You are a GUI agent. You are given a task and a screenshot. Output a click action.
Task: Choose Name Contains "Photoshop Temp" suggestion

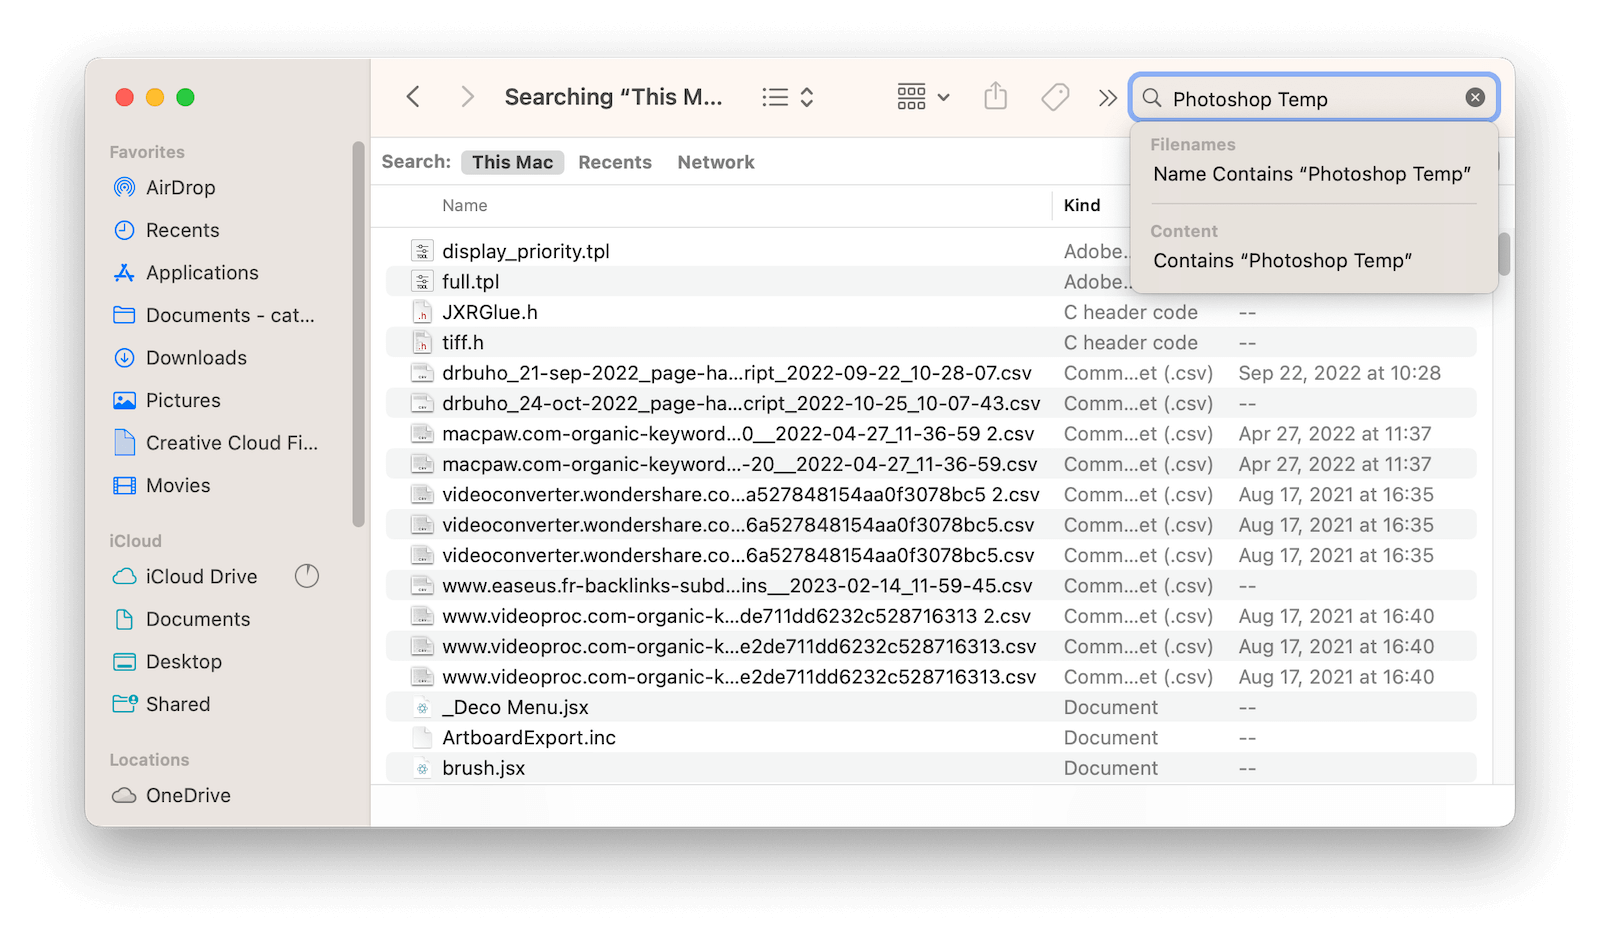(x=1312, y=174)
